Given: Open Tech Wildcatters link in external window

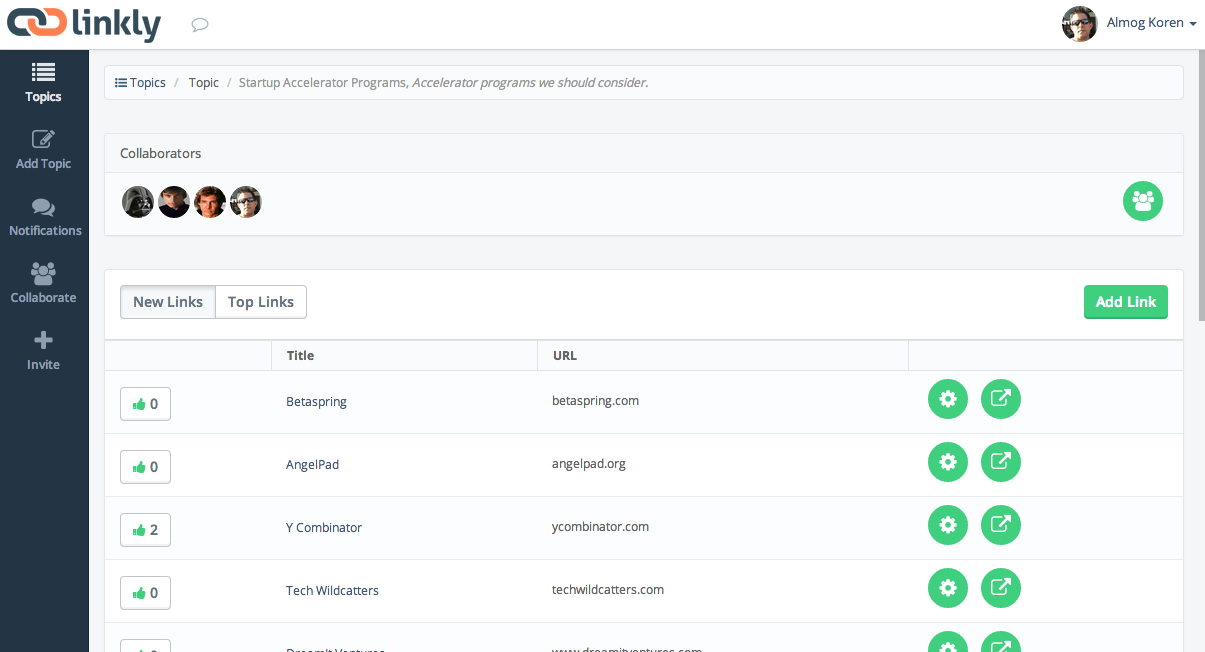Looking at the screenshot, I should click(1001, 588).
